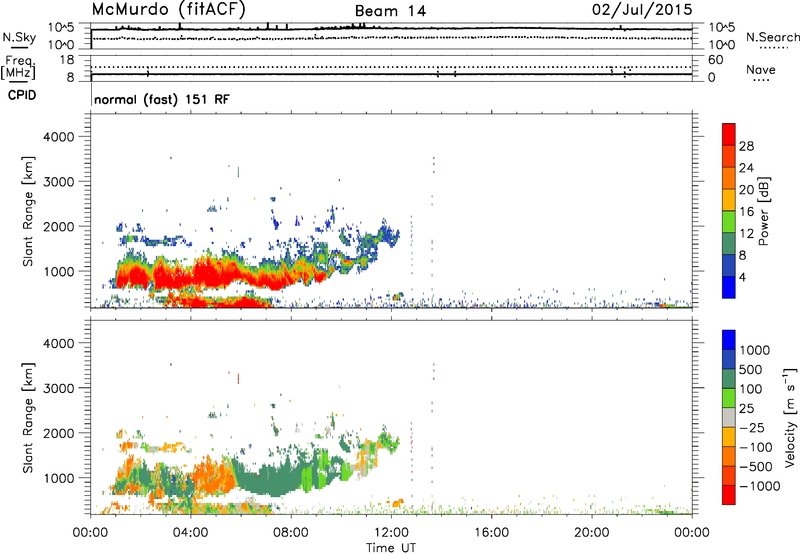Click the red bottom segment of velocity colorbar

click(729, 495)
